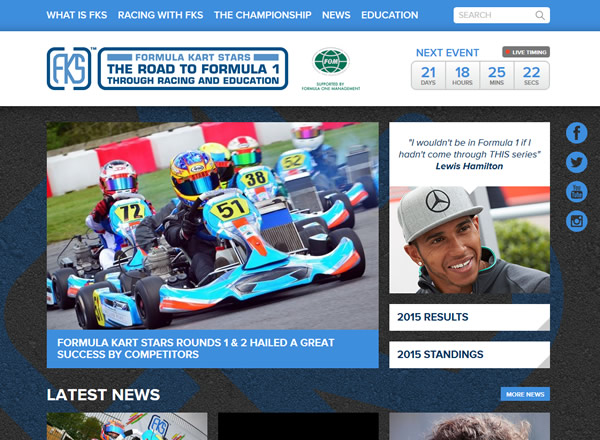Open the black middle news thumbnail

click(x=298, y=426)
